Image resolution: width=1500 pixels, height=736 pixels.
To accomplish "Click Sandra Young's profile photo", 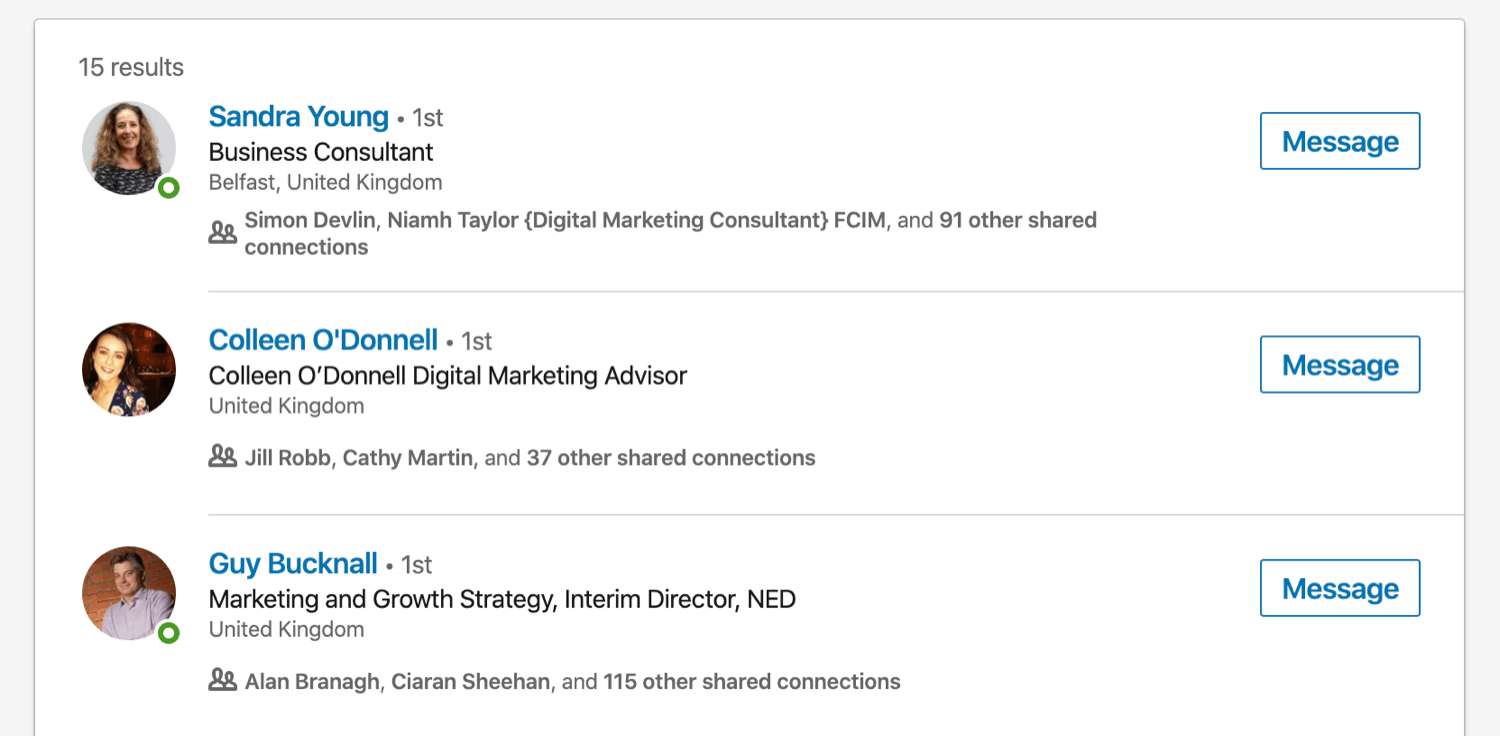I will point(128,147).
